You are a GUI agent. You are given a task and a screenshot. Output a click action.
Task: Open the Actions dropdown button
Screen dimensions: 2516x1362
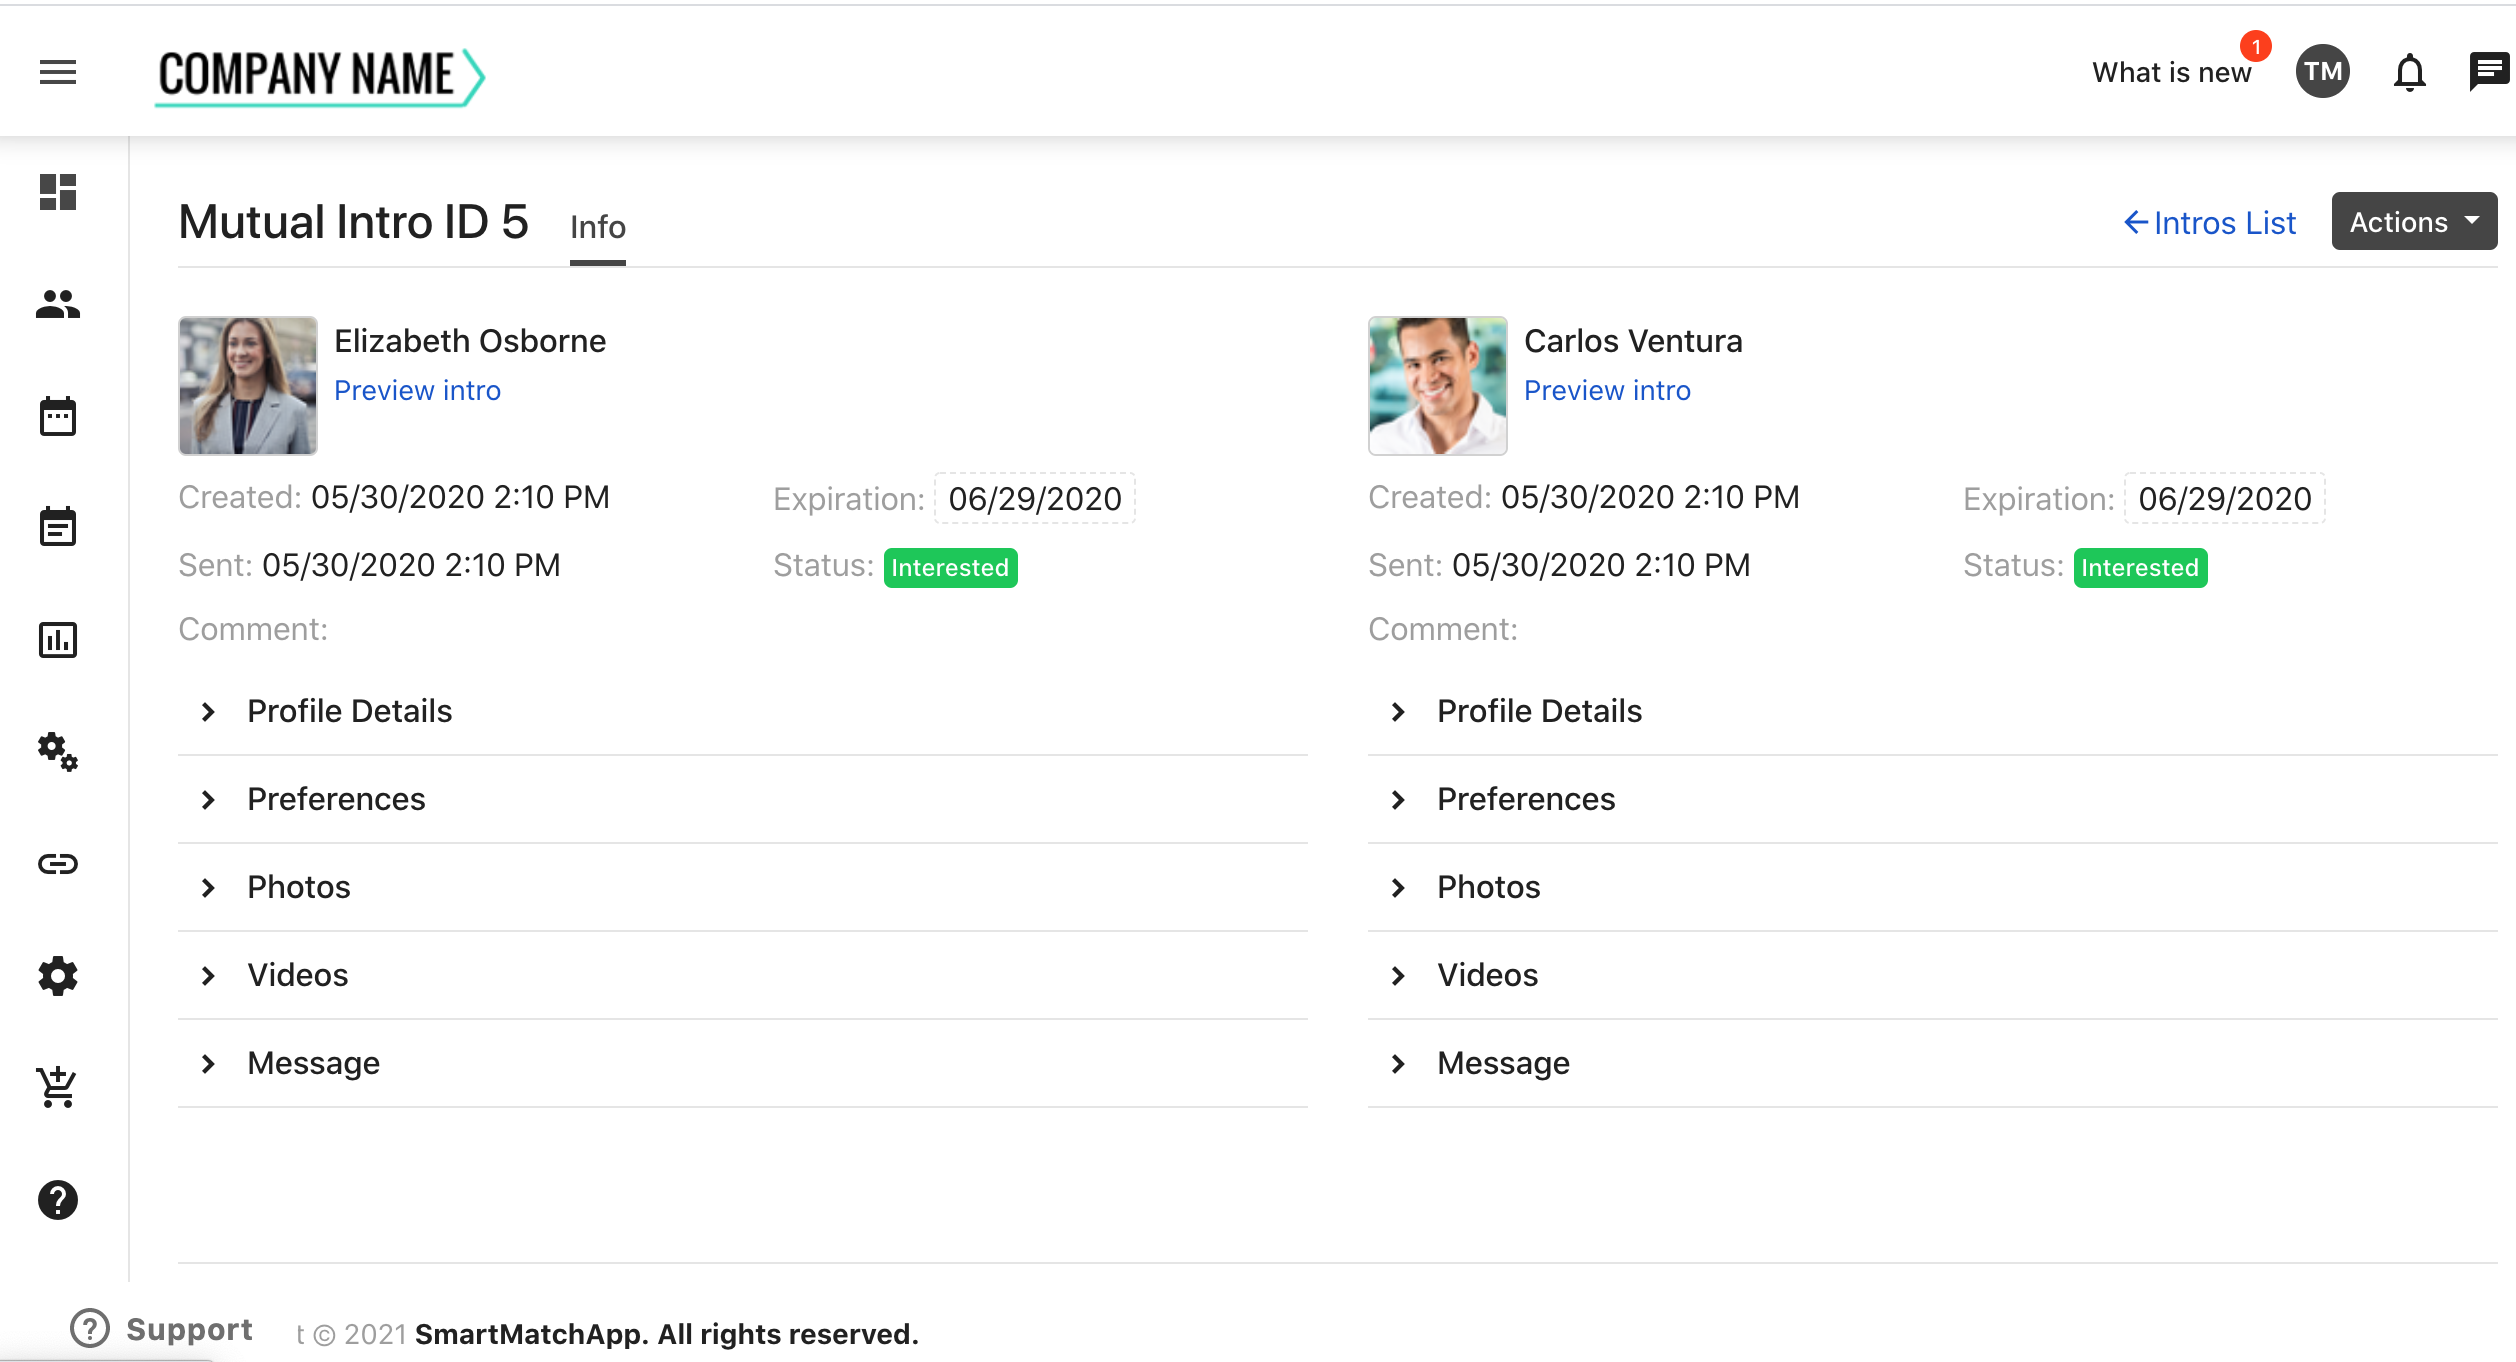2413,222
